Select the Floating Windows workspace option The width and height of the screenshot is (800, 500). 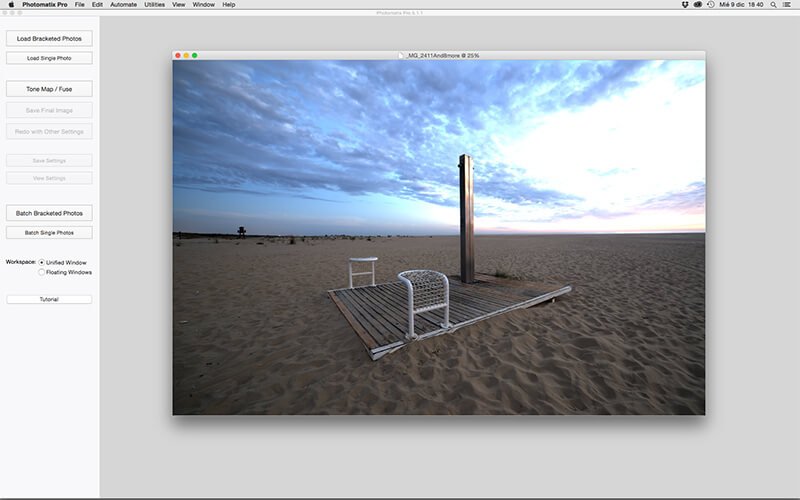coord(41,272)
